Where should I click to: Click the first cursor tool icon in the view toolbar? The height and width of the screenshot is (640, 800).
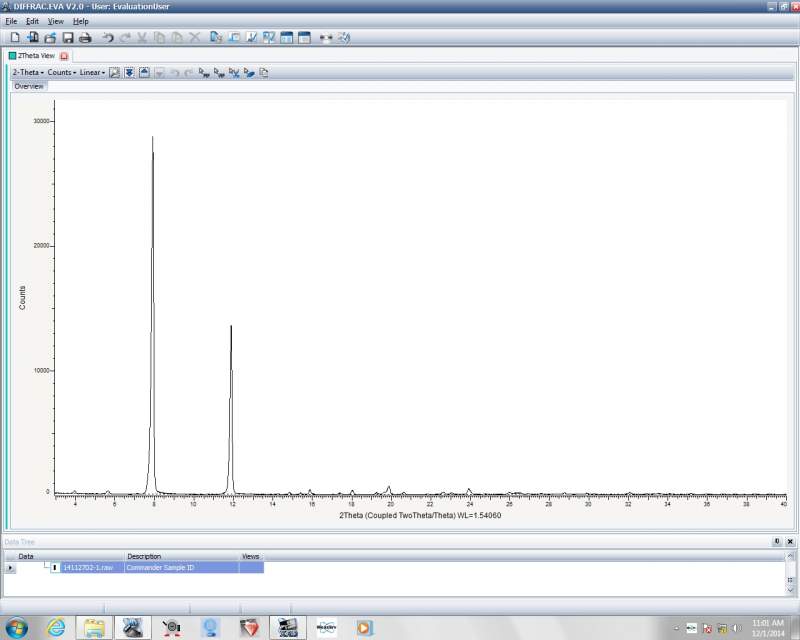[x=204, y=72]
